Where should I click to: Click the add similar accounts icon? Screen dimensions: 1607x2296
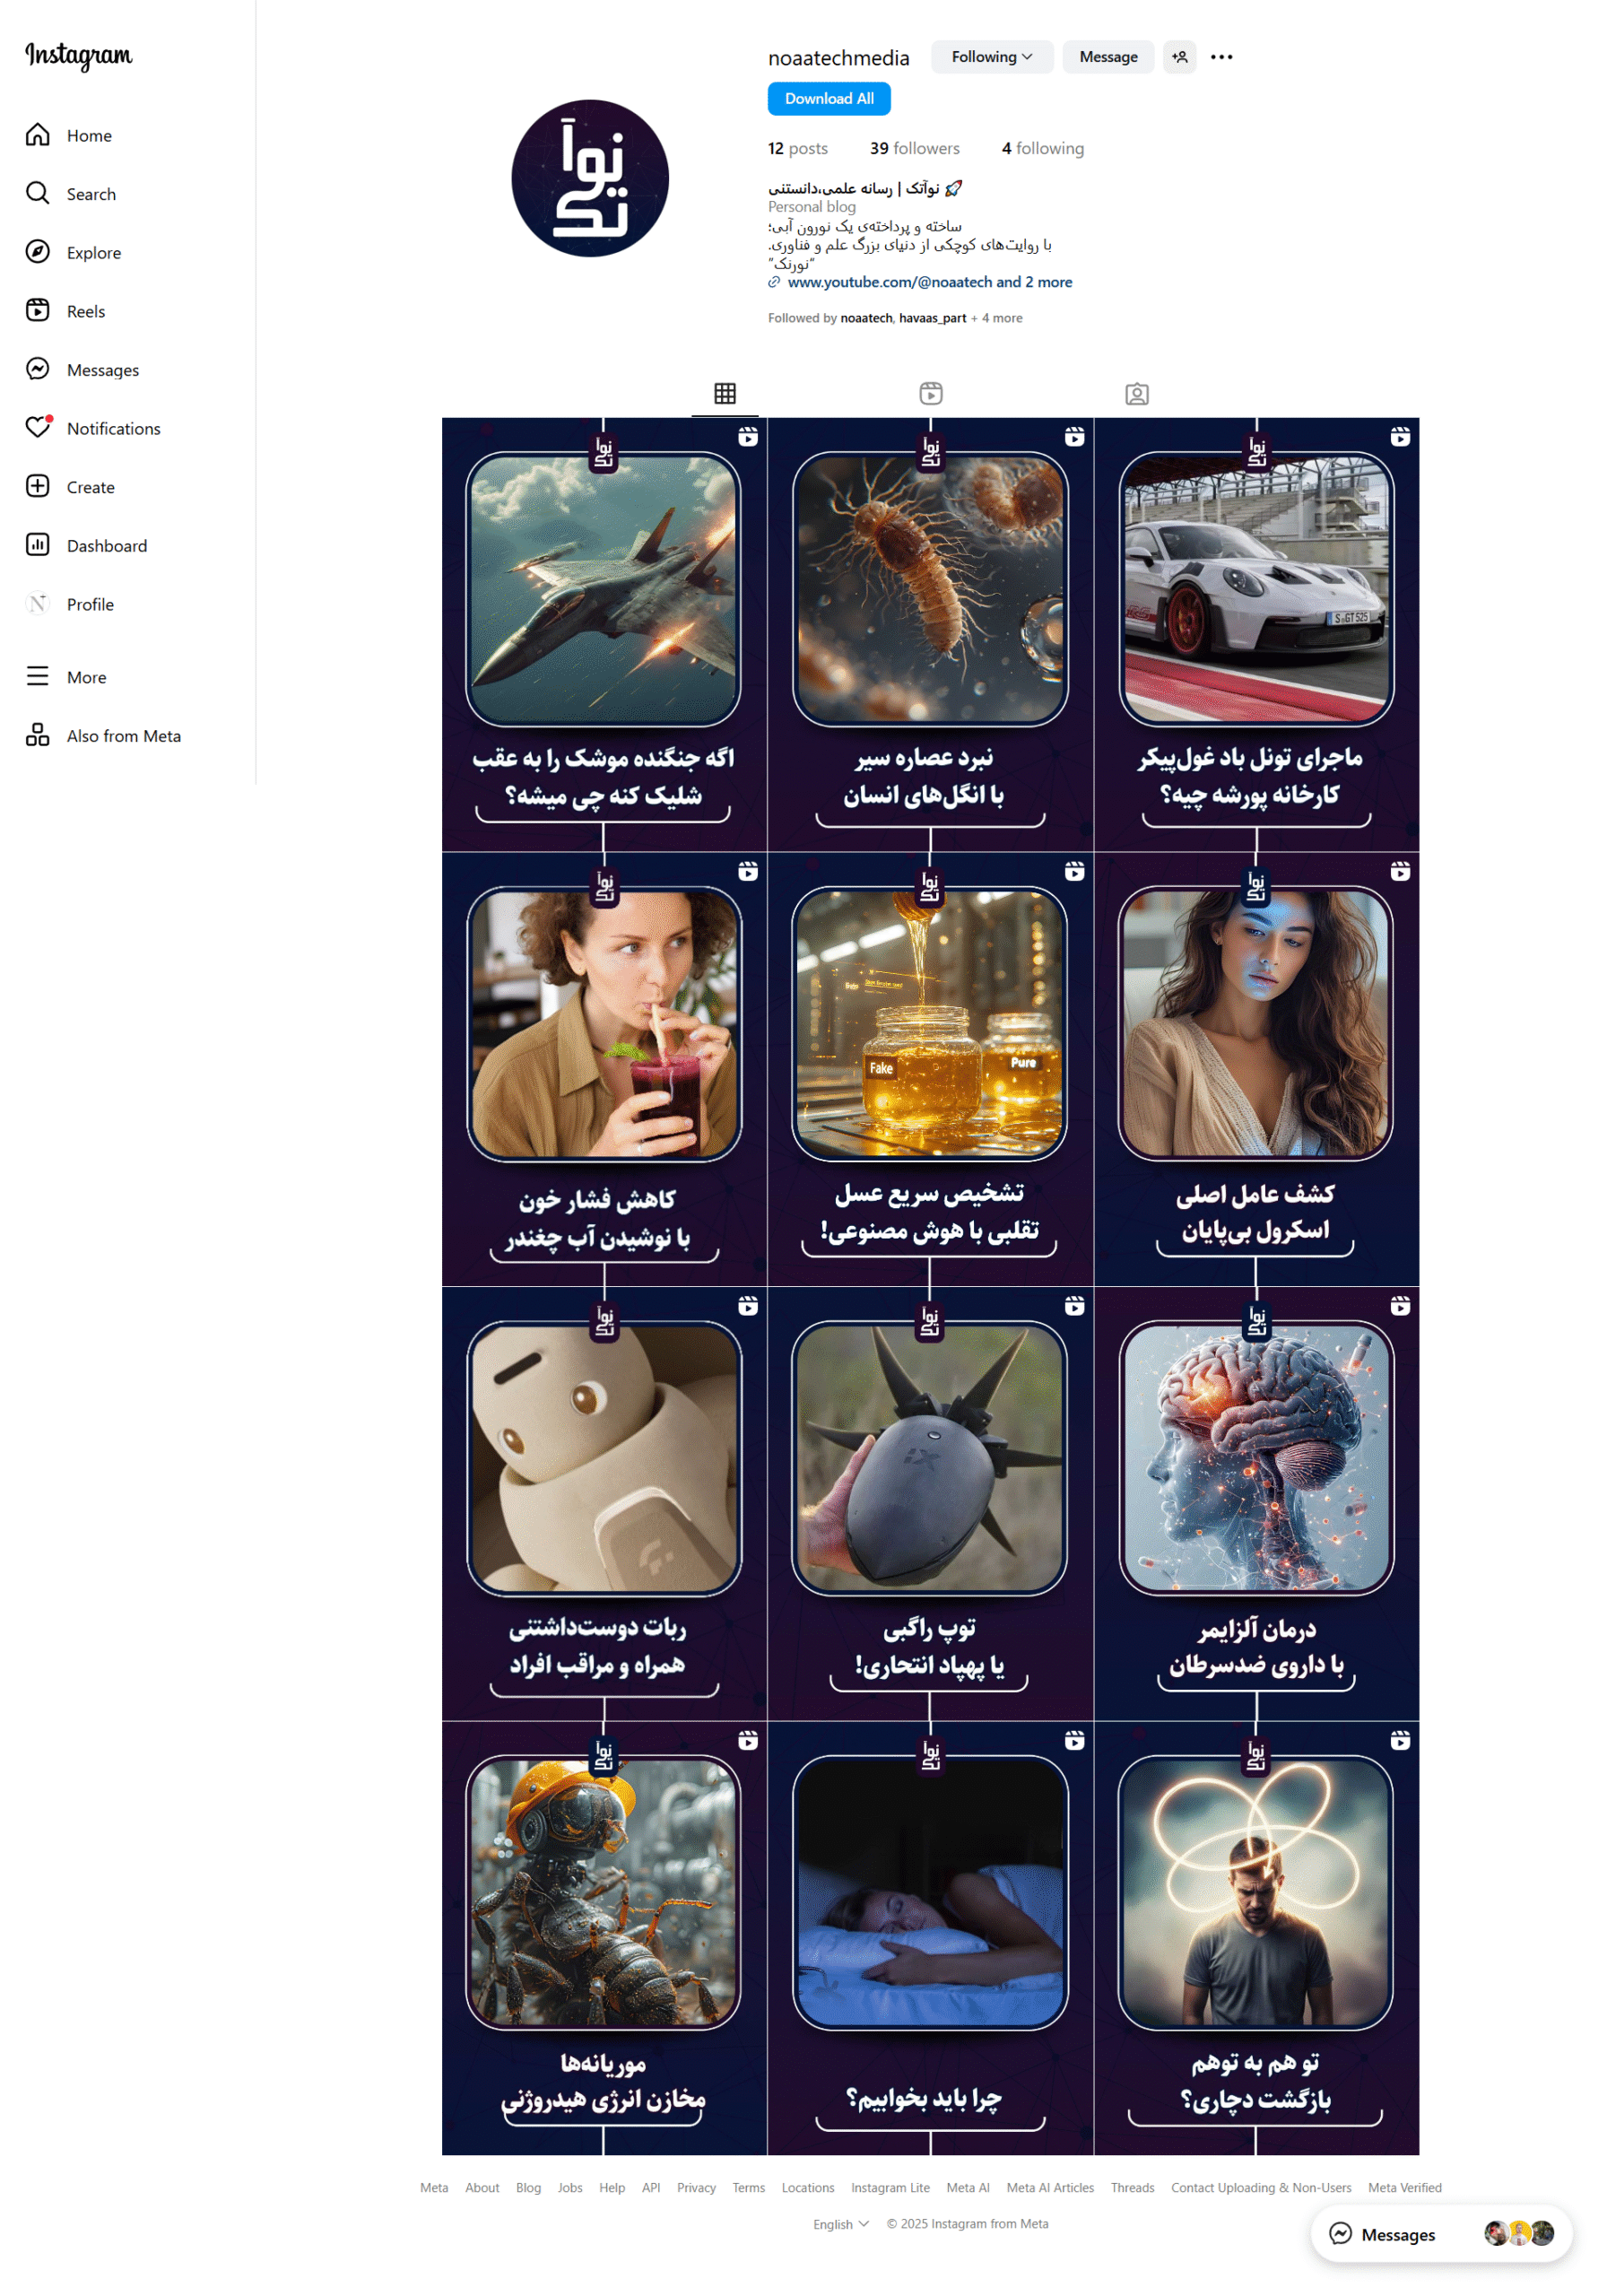[1182, 57]
